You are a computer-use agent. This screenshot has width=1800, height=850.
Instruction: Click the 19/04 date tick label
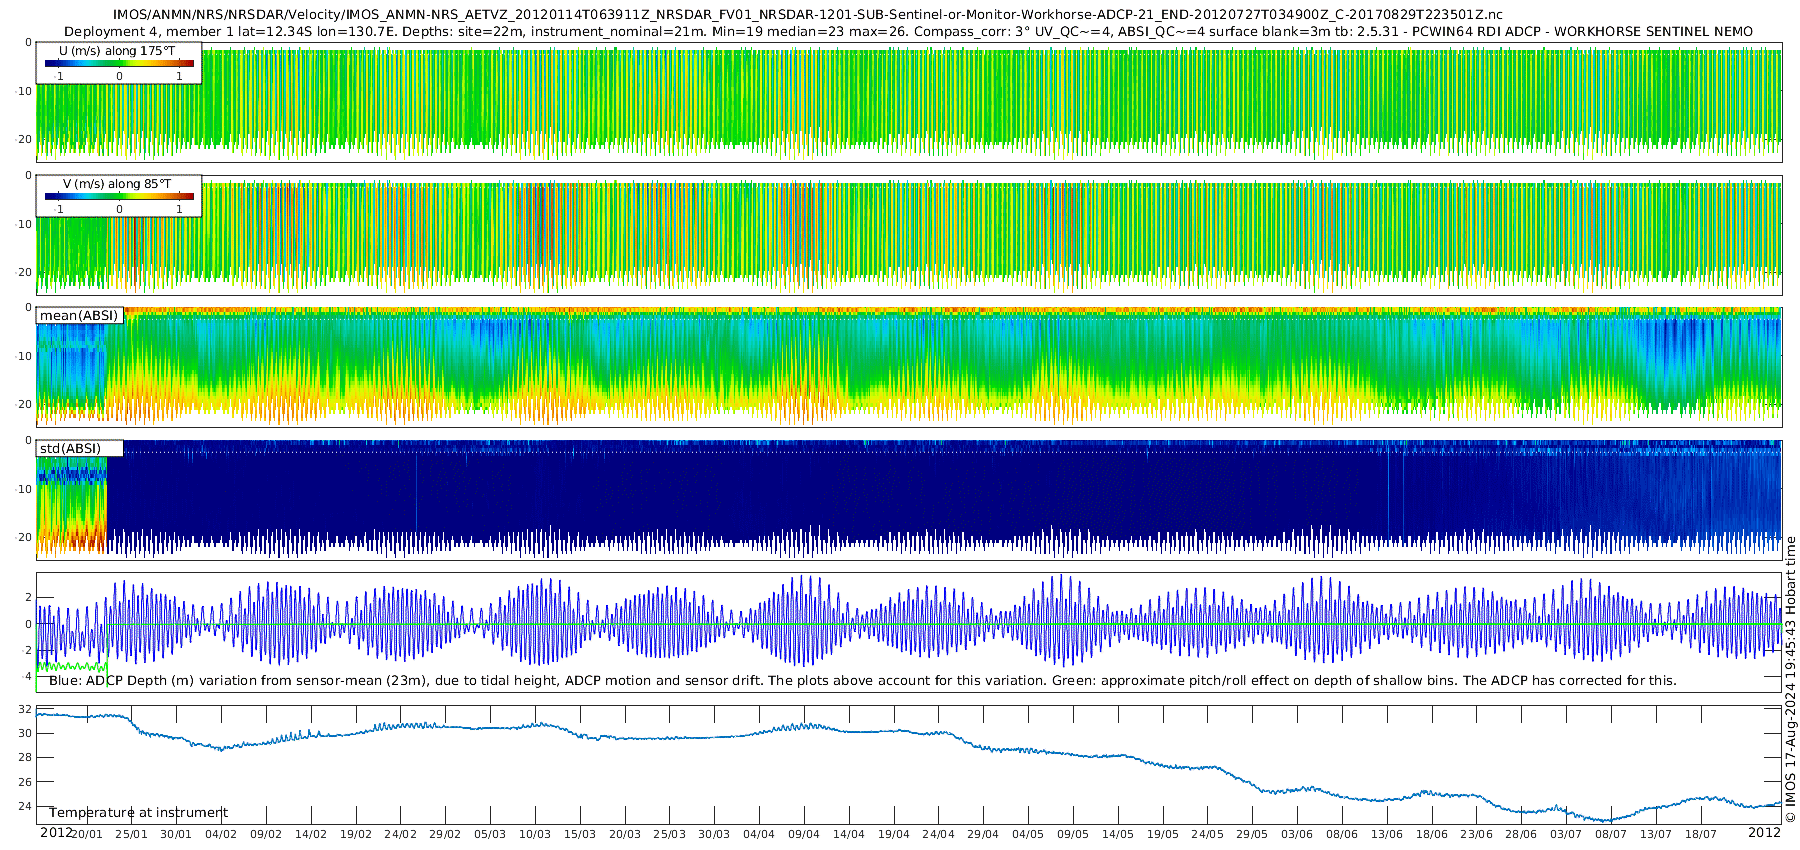point(894,834)
